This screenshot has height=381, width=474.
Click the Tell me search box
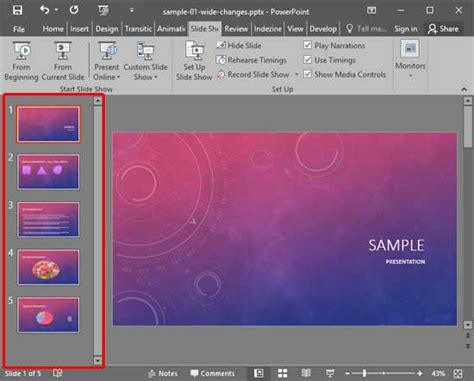click(366, 29)
